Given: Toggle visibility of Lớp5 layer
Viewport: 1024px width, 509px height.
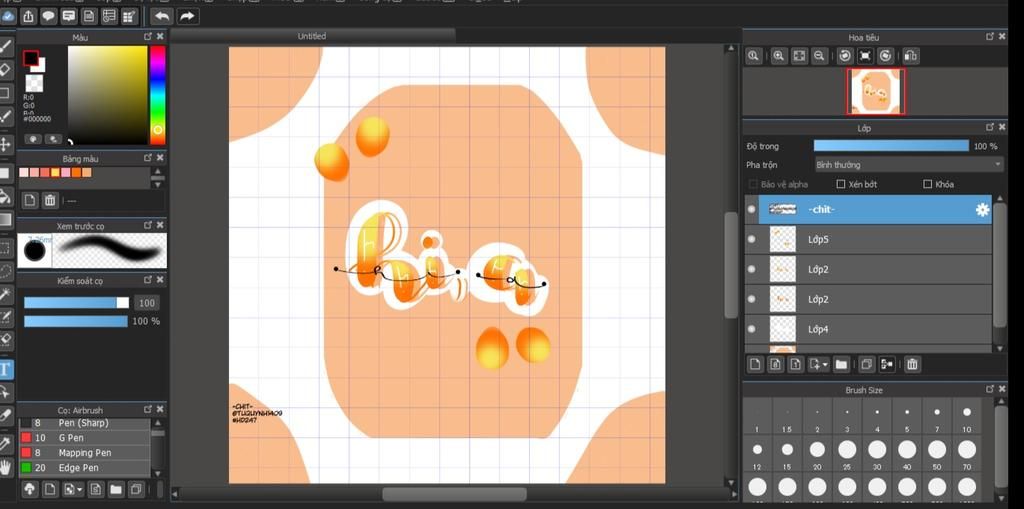Looking at the screenshot, I should pos(751,239).
